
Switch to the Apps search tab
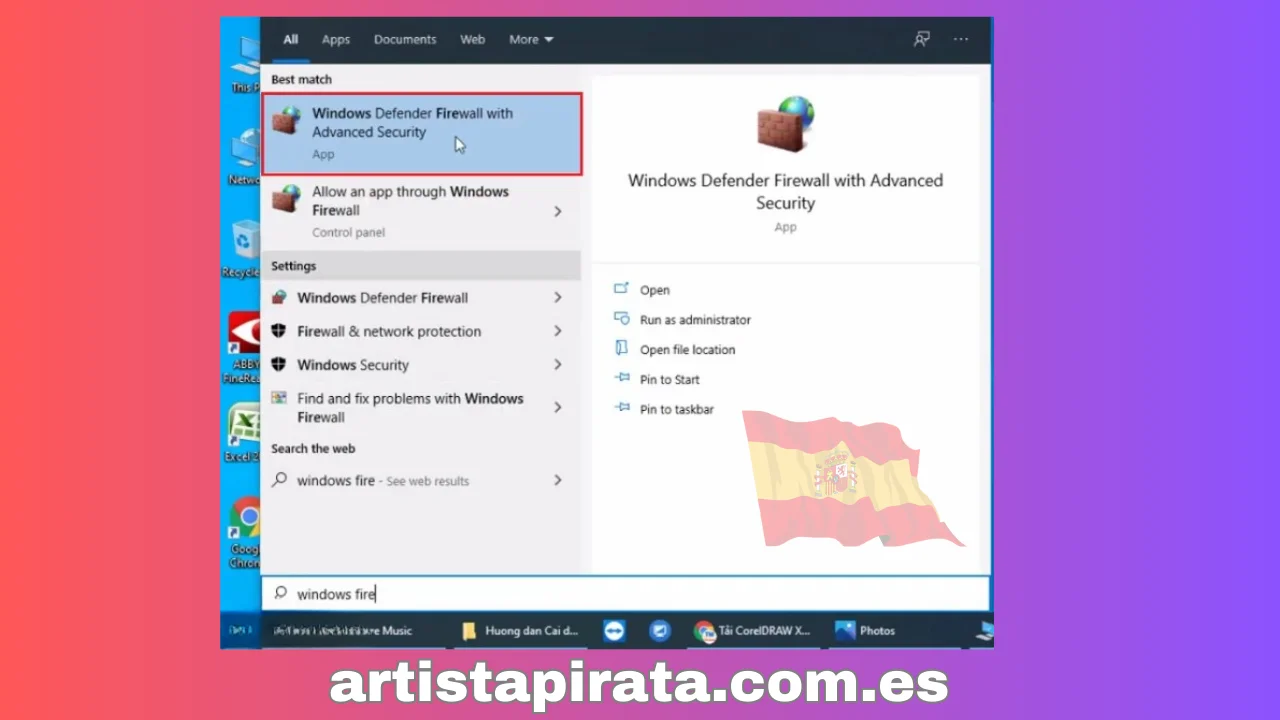pyautogui.click(x=336, y=40)
